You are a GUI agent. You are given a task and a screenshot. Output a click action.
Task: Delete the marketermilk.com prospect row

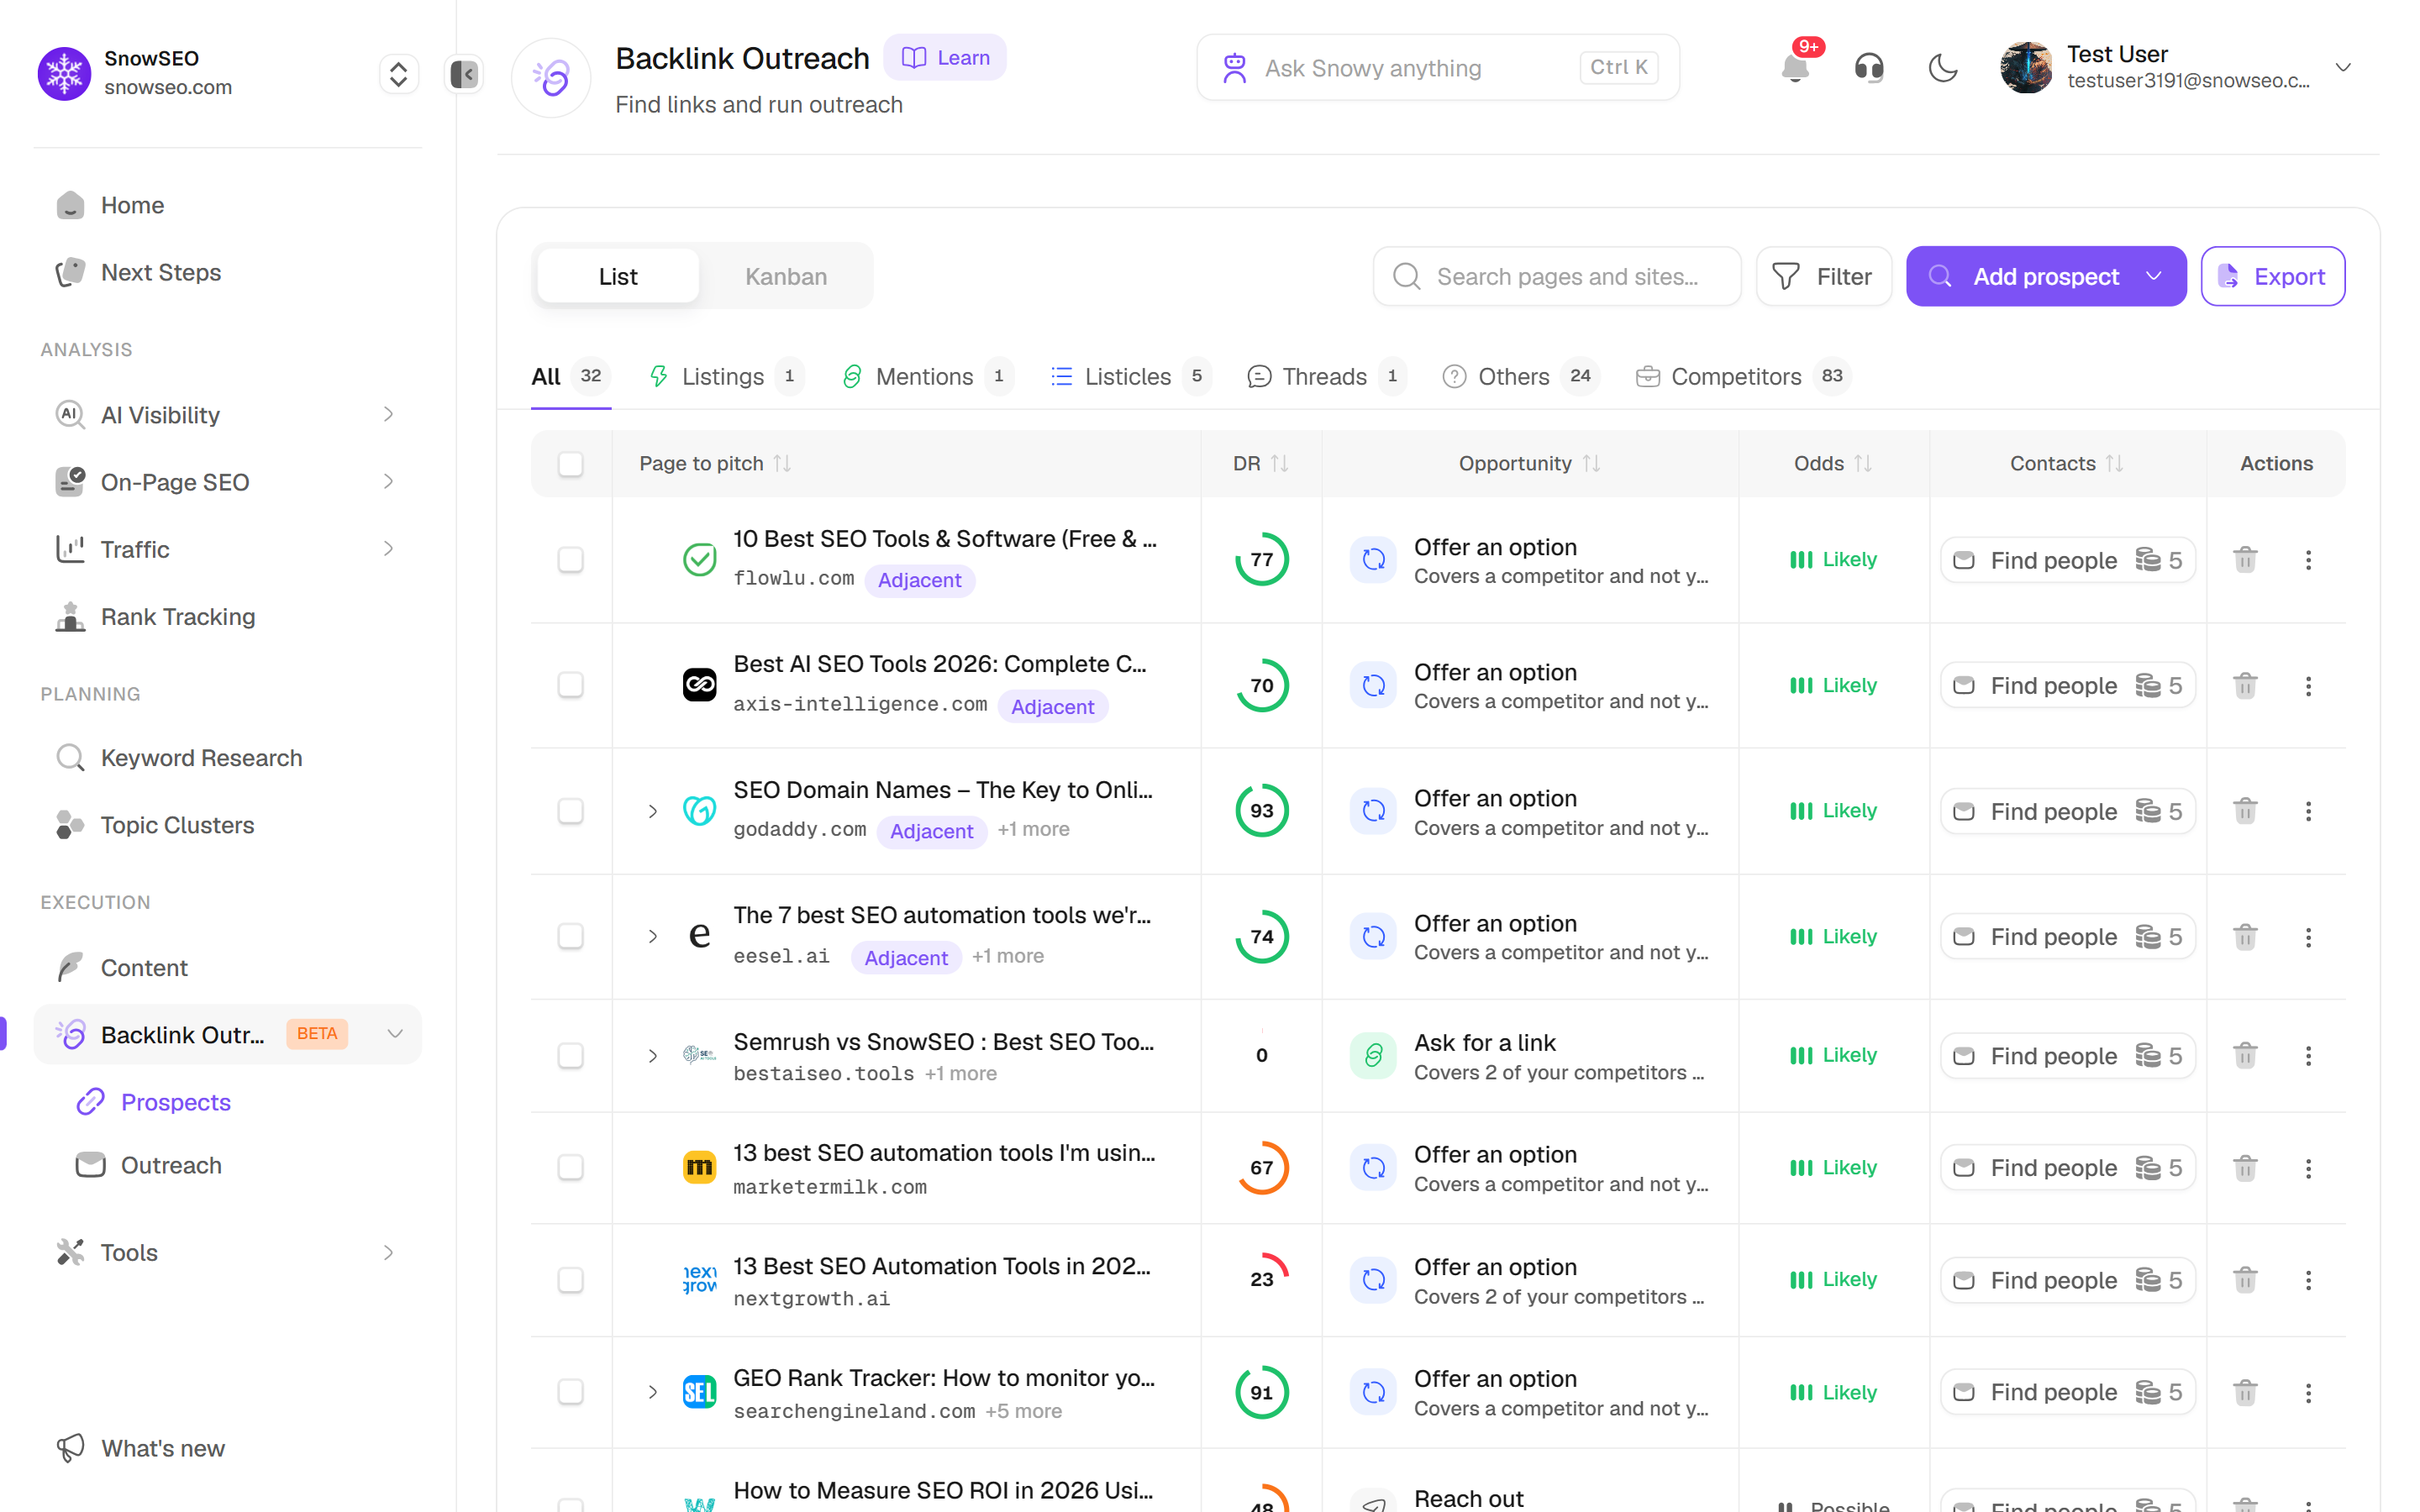click(x=2245, y=1168)
